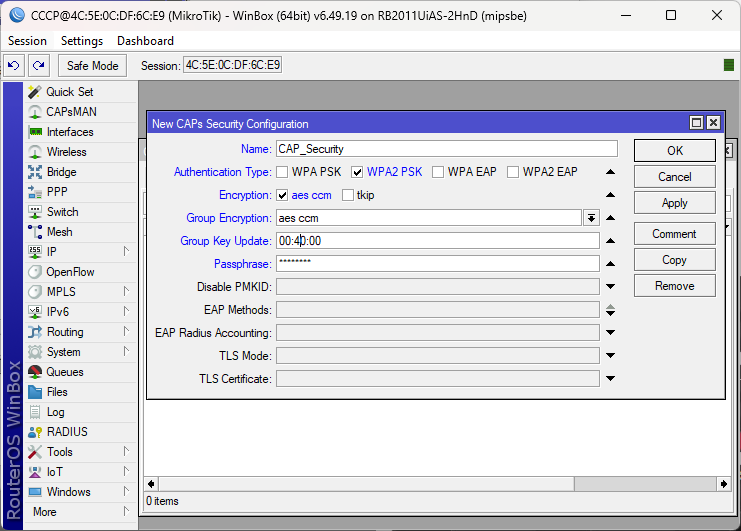This screenshot has height=531, width=741.
Task: Open Files in sidebar
Action: tap(80, 392)
